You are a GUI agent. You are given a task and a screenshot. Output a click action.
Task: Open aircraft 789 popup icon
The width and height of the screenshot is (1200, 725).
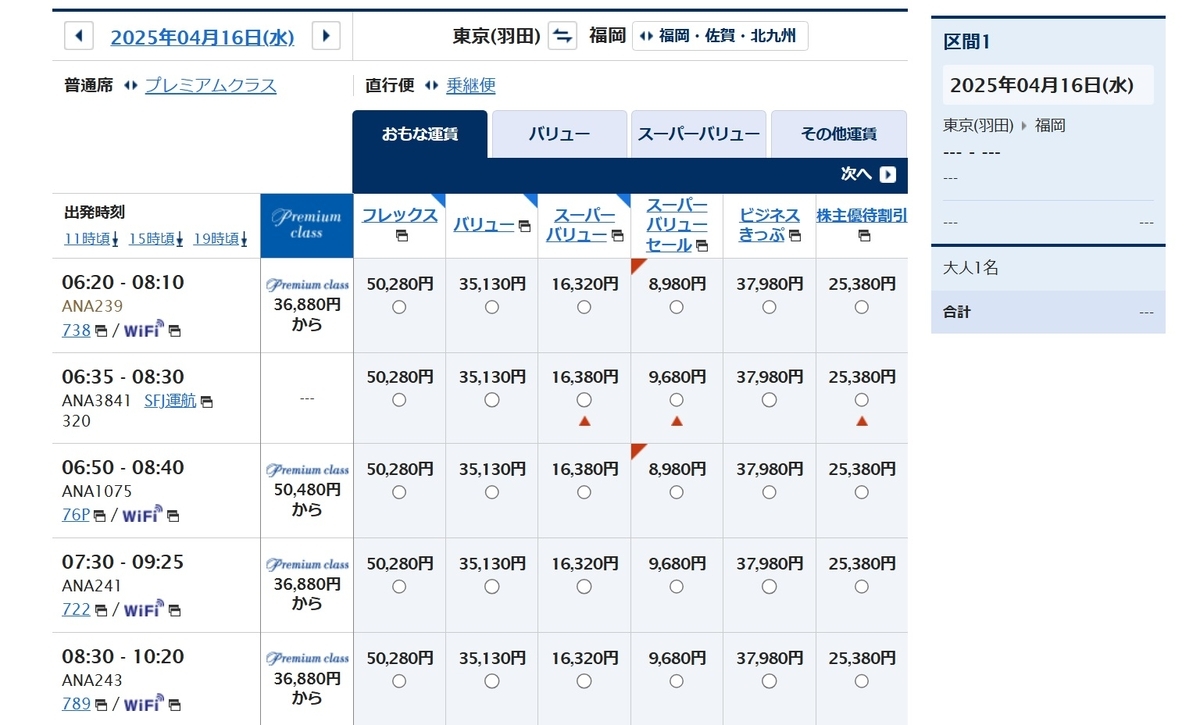pos(100,704)
